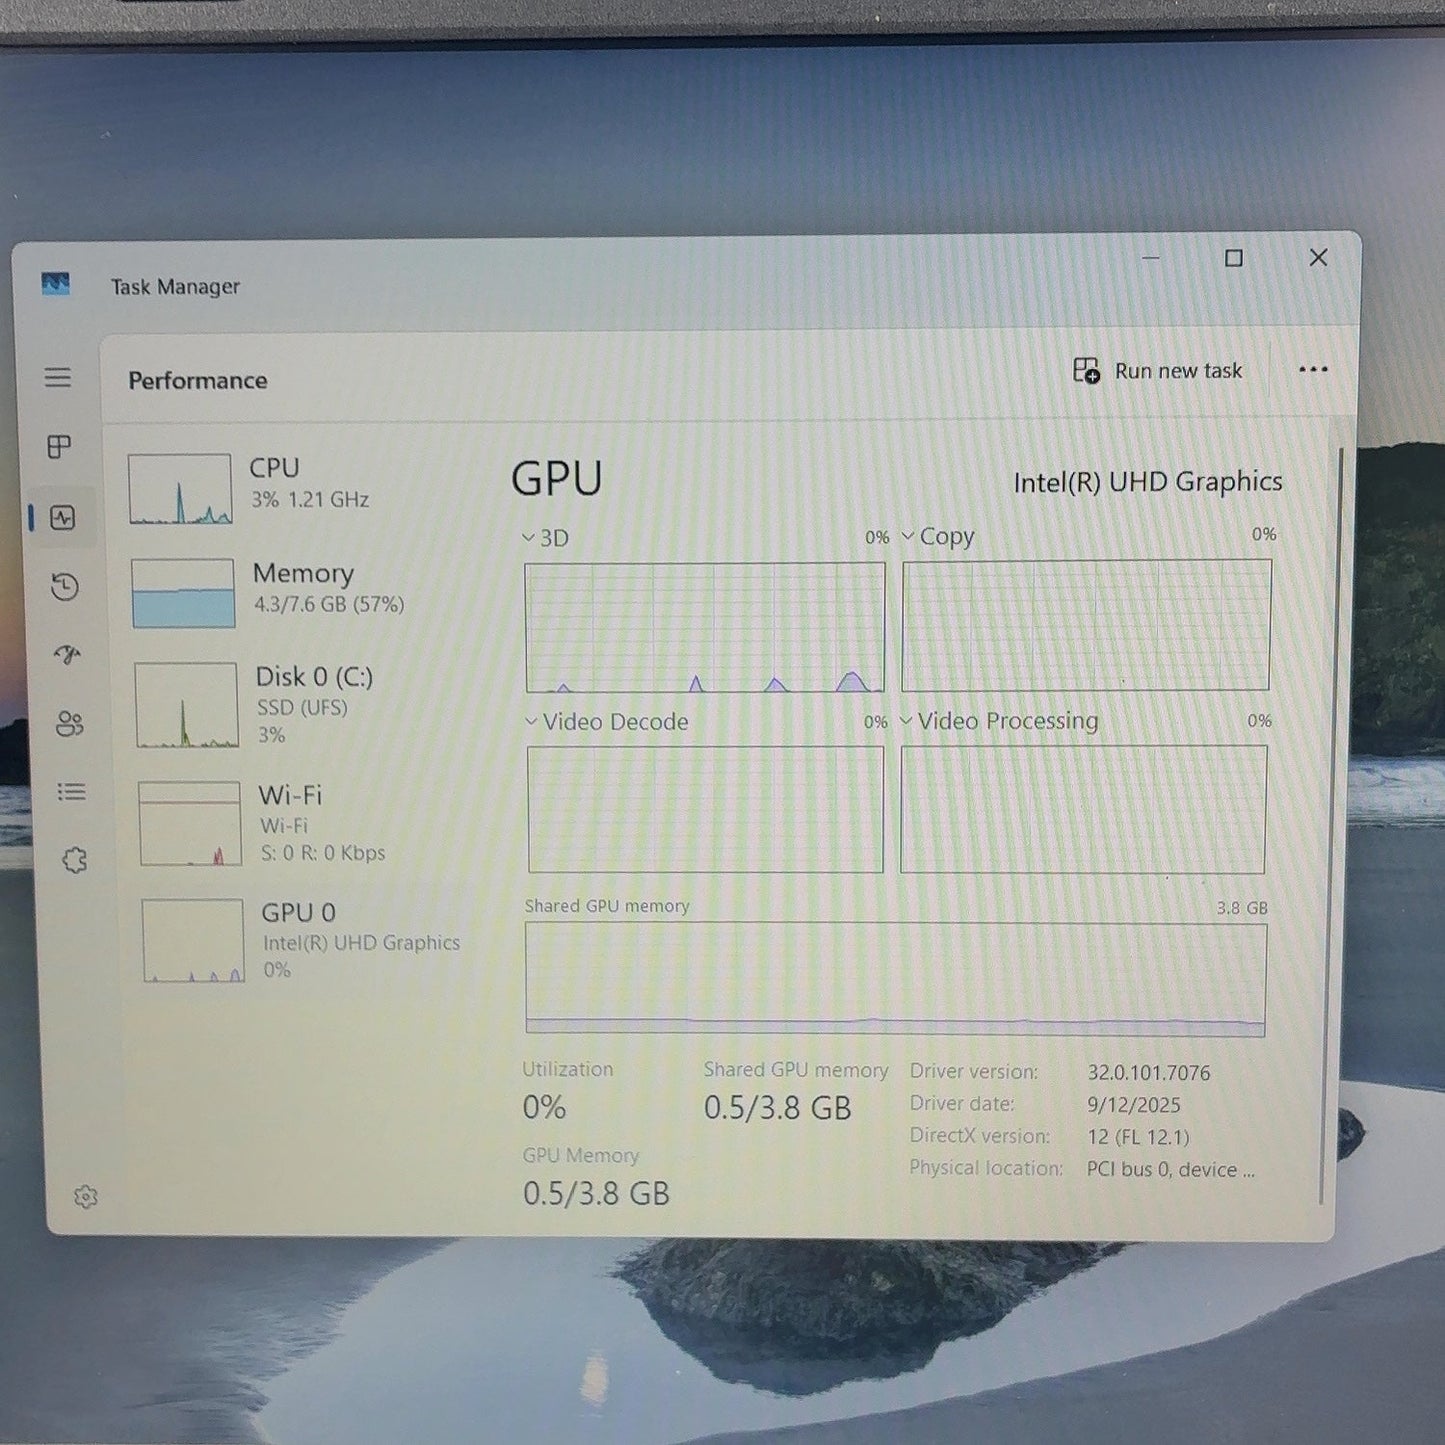Screen dimensions: 1445x1445
Task: Click the Video Processing usage graph
Action: 1083,808
